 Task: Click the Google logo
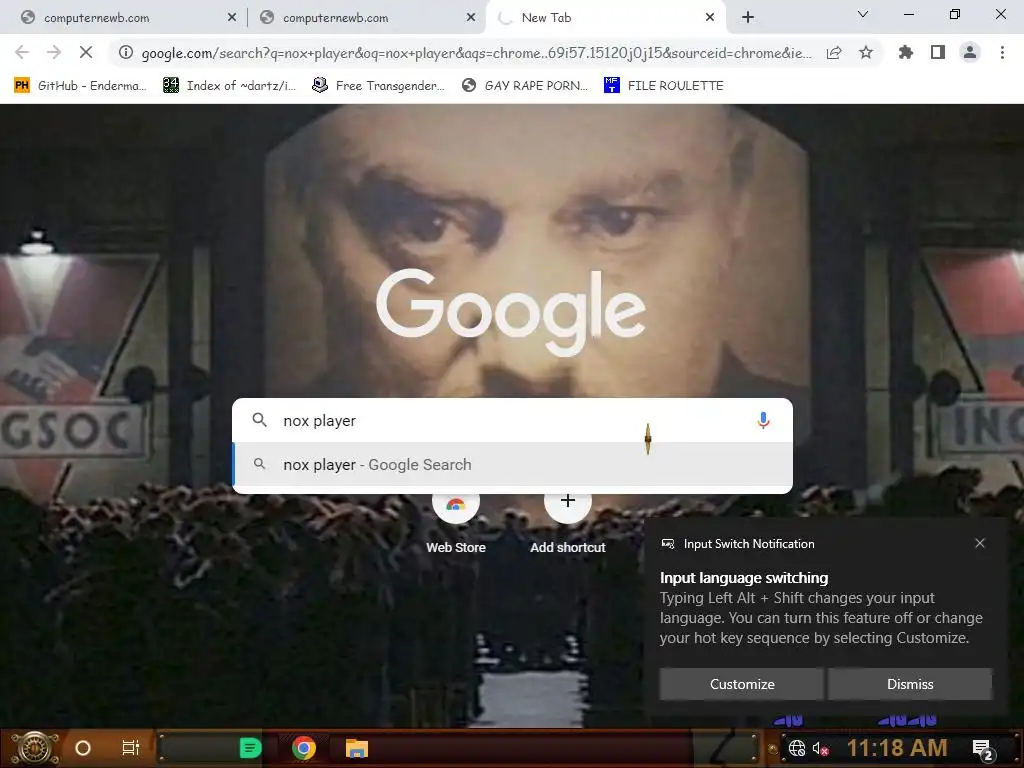point(511,312)
